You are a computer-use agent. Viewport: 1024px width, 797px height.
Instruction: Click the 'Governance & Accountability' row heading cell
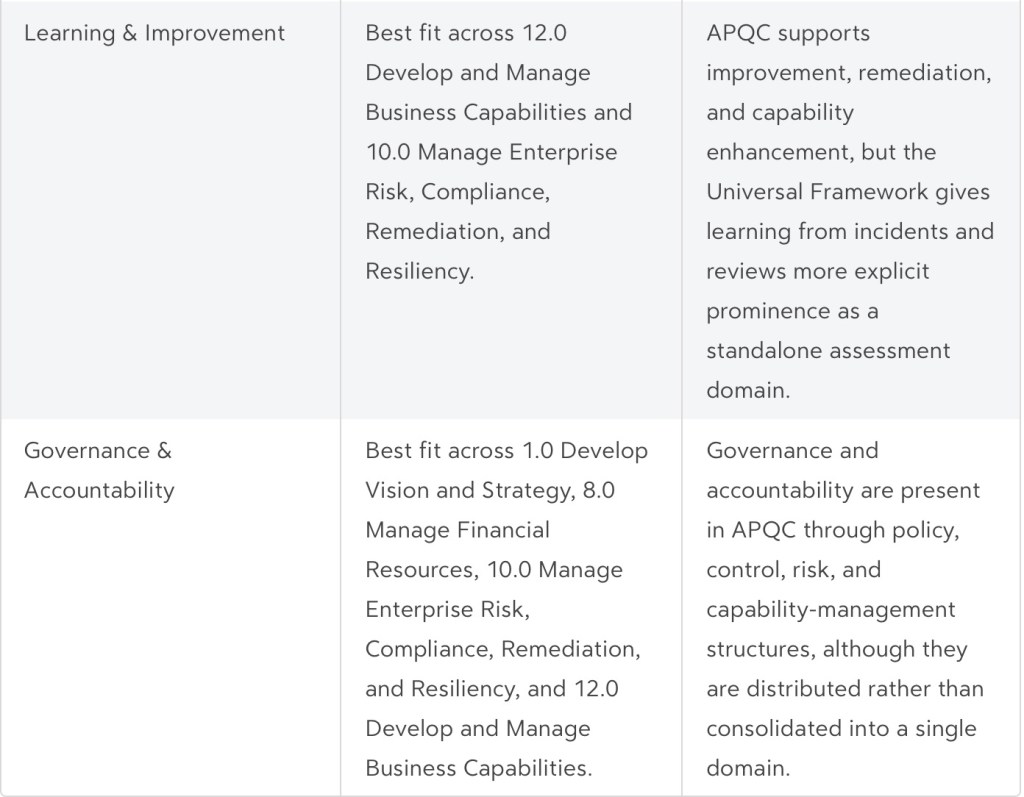coord(98,470)
